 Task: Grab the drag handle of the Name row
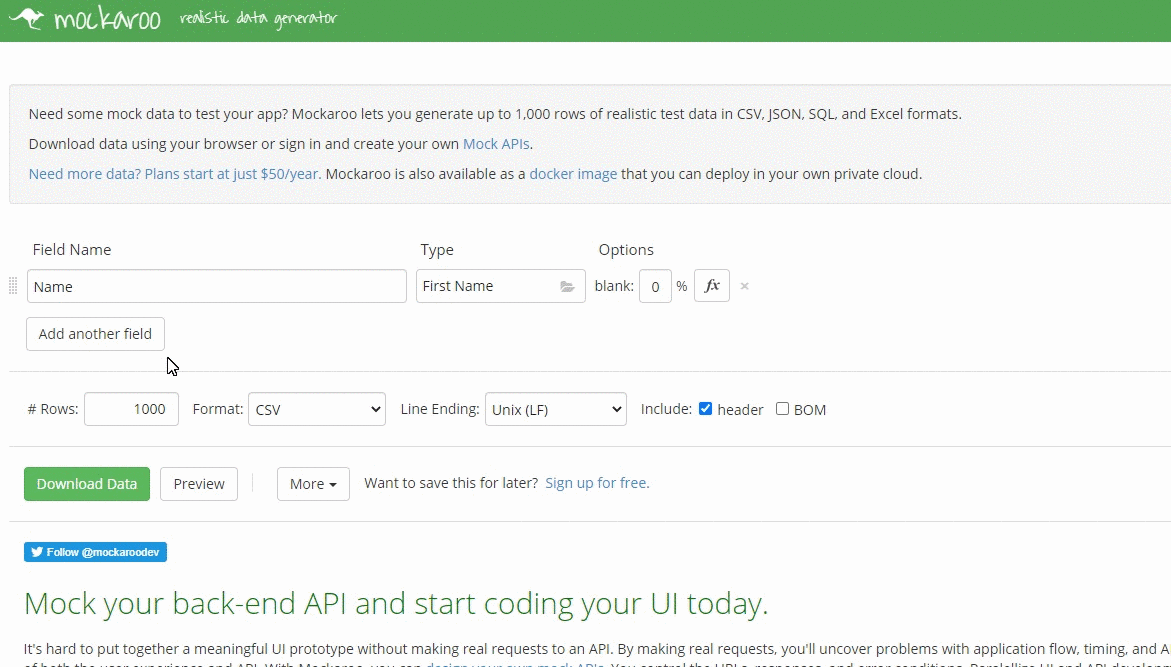(x=13, y=286)
